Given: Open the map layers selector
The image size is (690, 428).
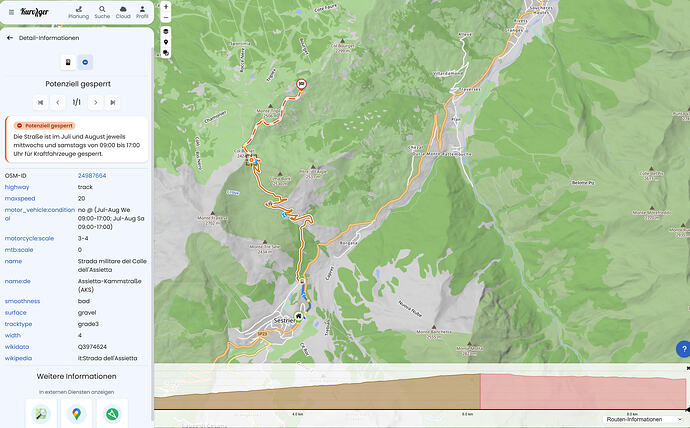Looking at the screenshot, I should click(x=166, y=32).
